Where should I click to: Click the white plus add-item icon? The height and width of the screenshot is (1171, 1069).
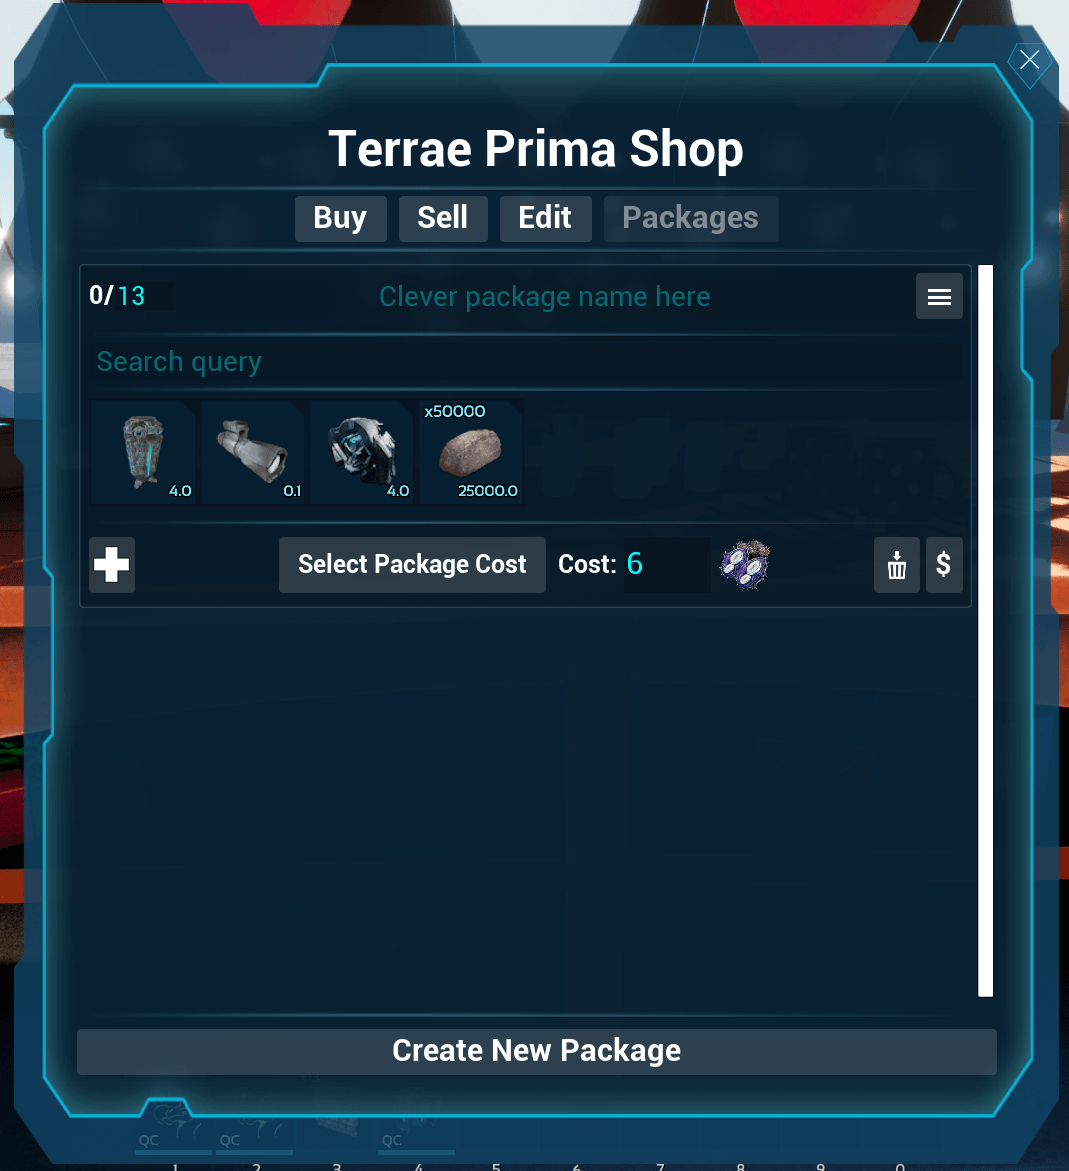coord(112,565)
